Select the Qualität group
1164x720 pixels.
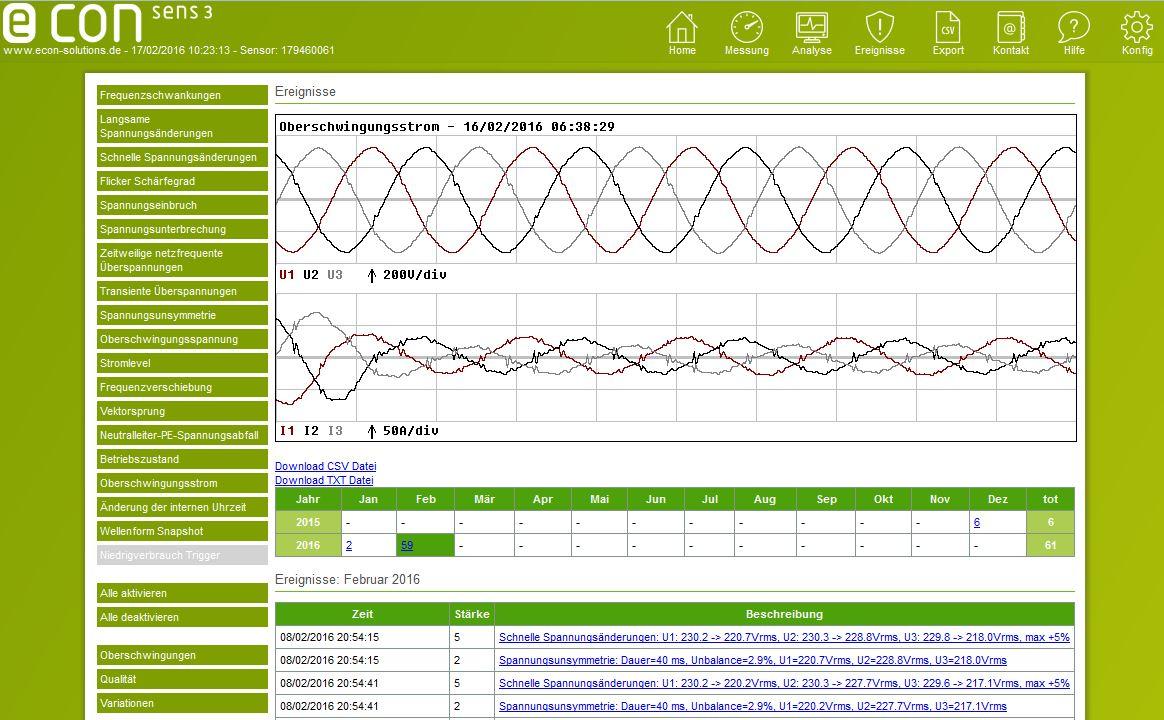[182, 679]
